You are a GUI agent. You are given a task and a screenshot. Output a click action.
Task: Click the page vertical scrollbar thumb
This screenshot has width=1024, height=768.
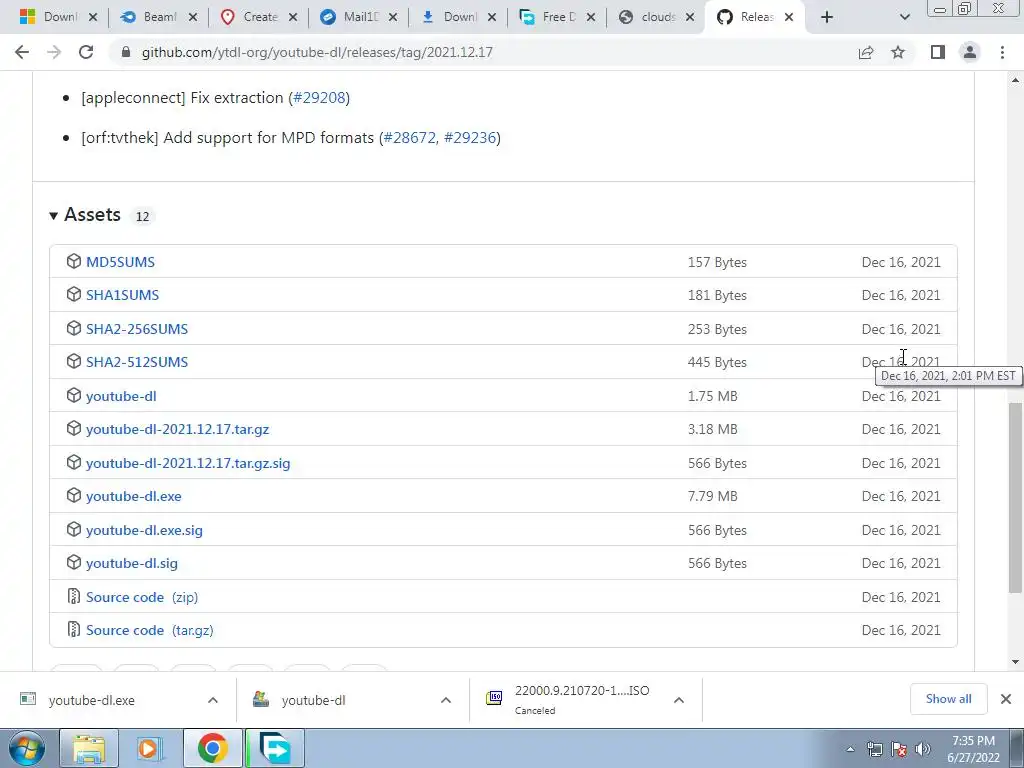(1015, 498)
